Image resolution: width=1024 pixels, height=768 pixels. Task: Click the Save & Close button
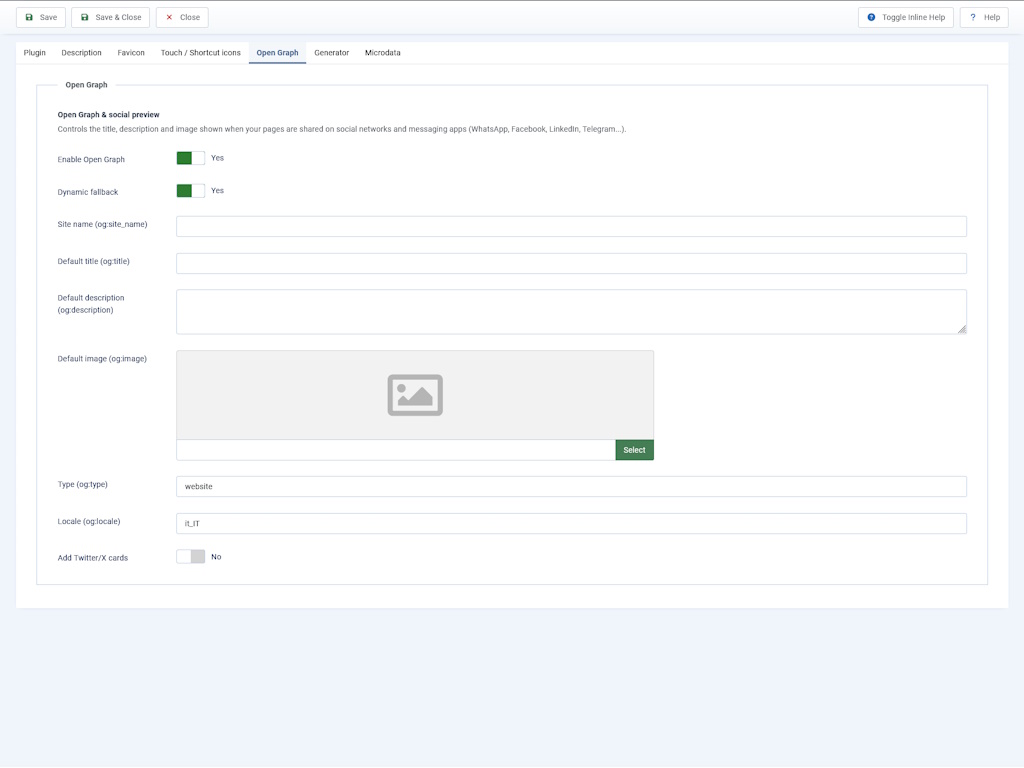click(110, 18)
